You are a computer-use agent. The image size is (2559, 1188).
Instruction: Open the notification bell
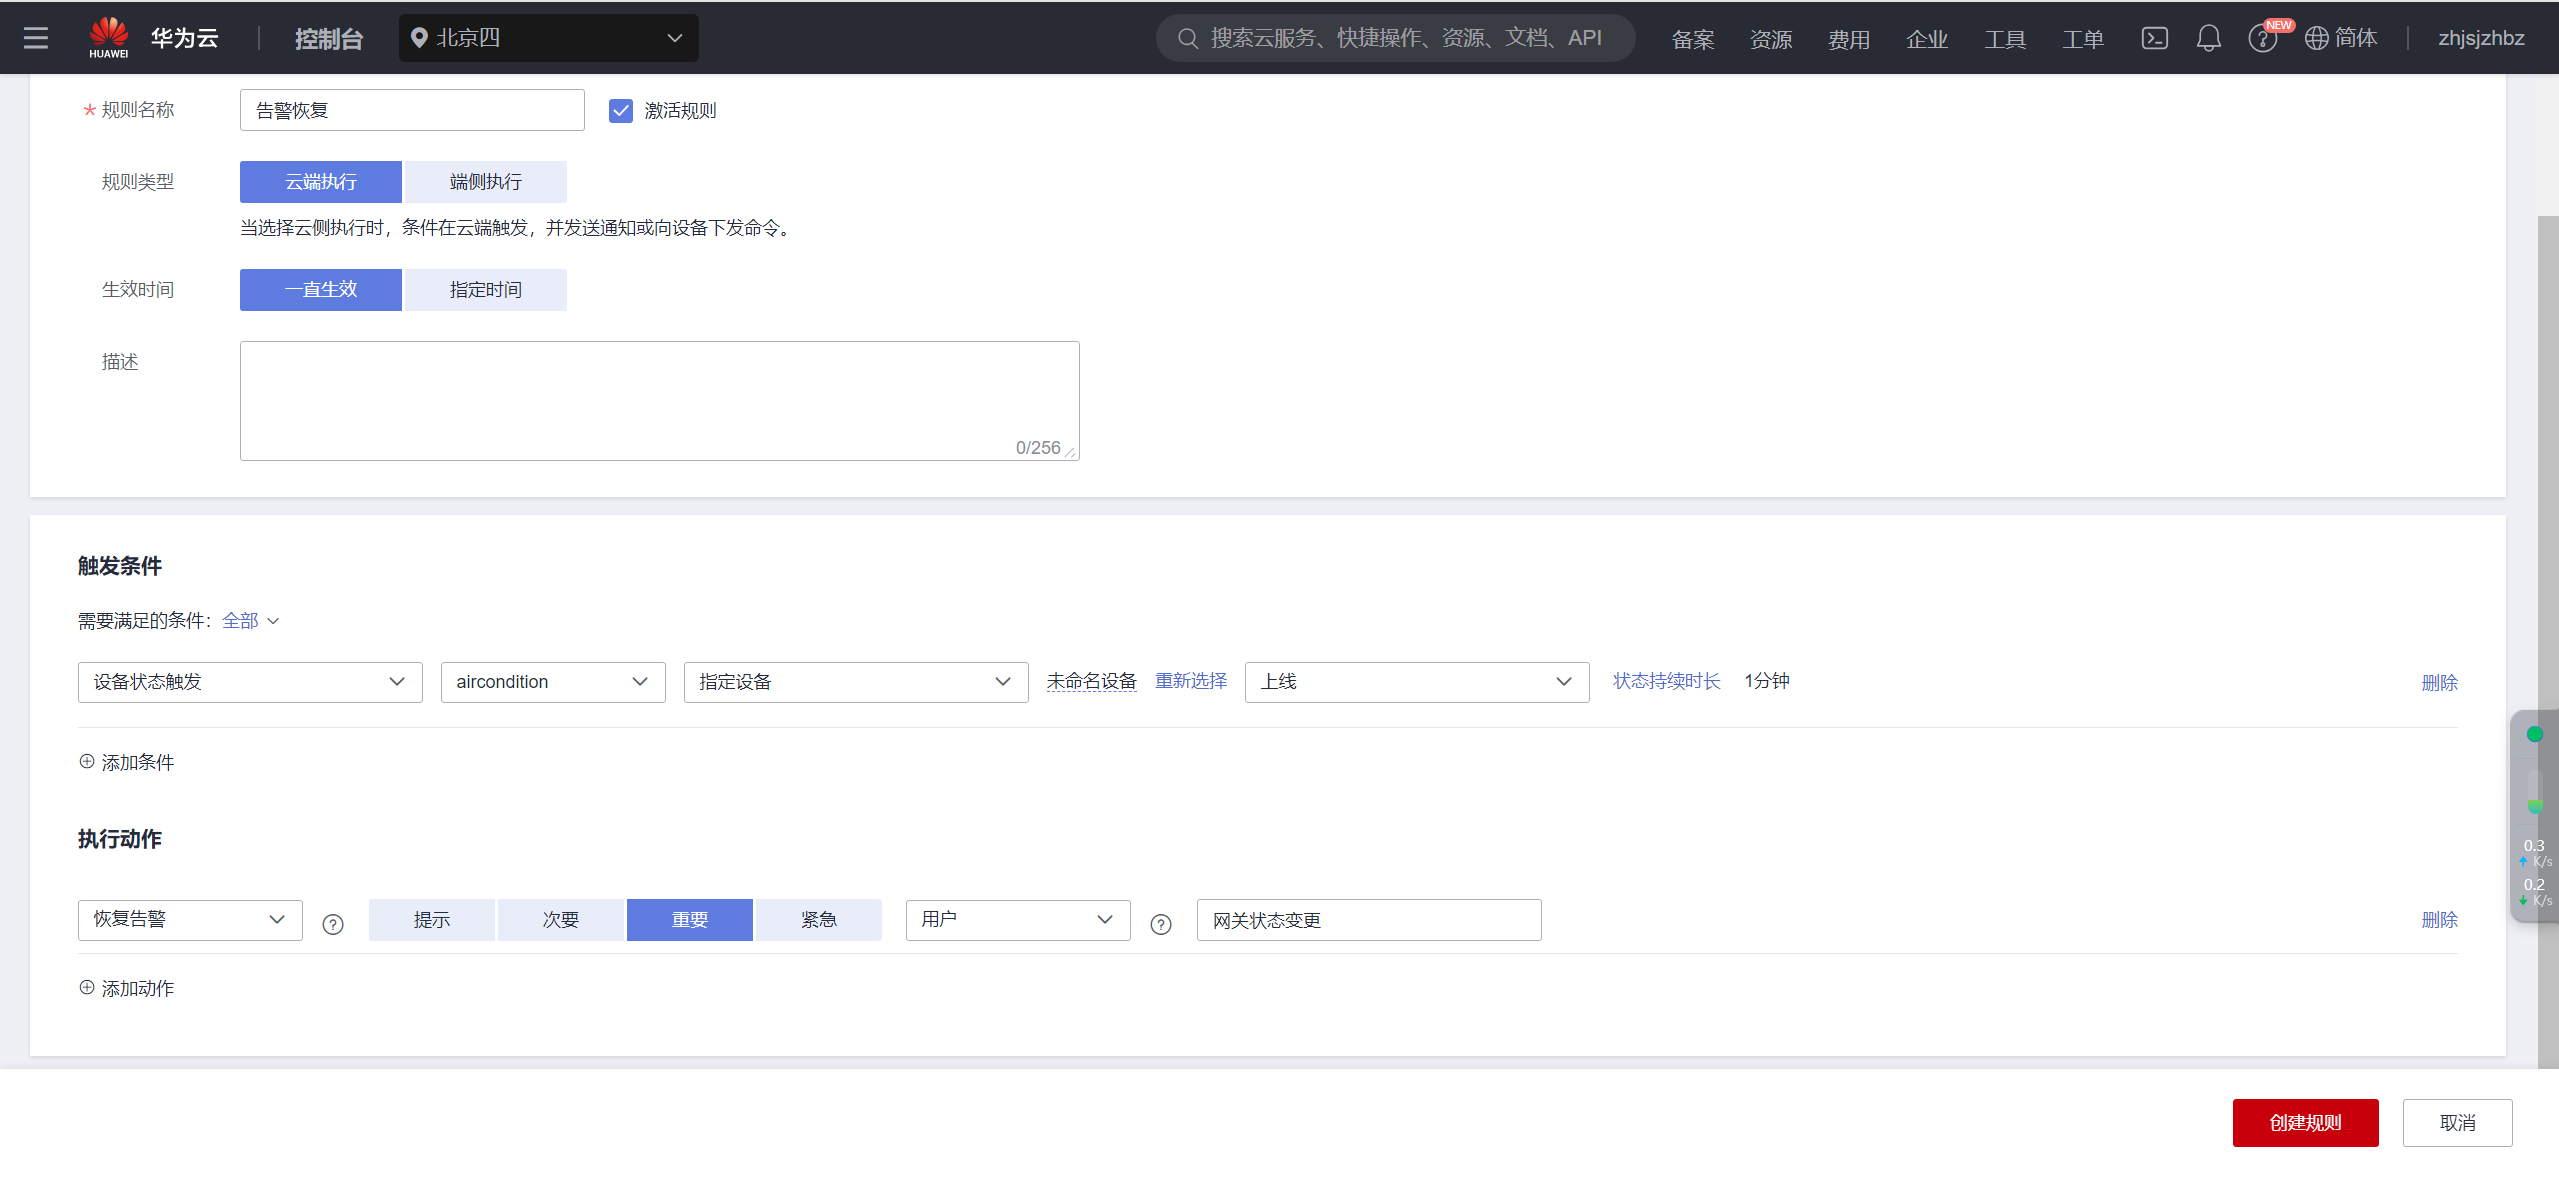pos(2208,38)
